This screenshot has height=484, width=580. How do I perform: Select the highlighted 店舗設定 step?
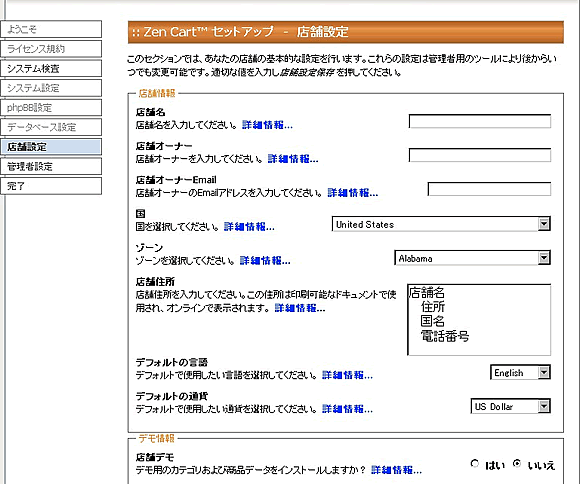point(51,147)
